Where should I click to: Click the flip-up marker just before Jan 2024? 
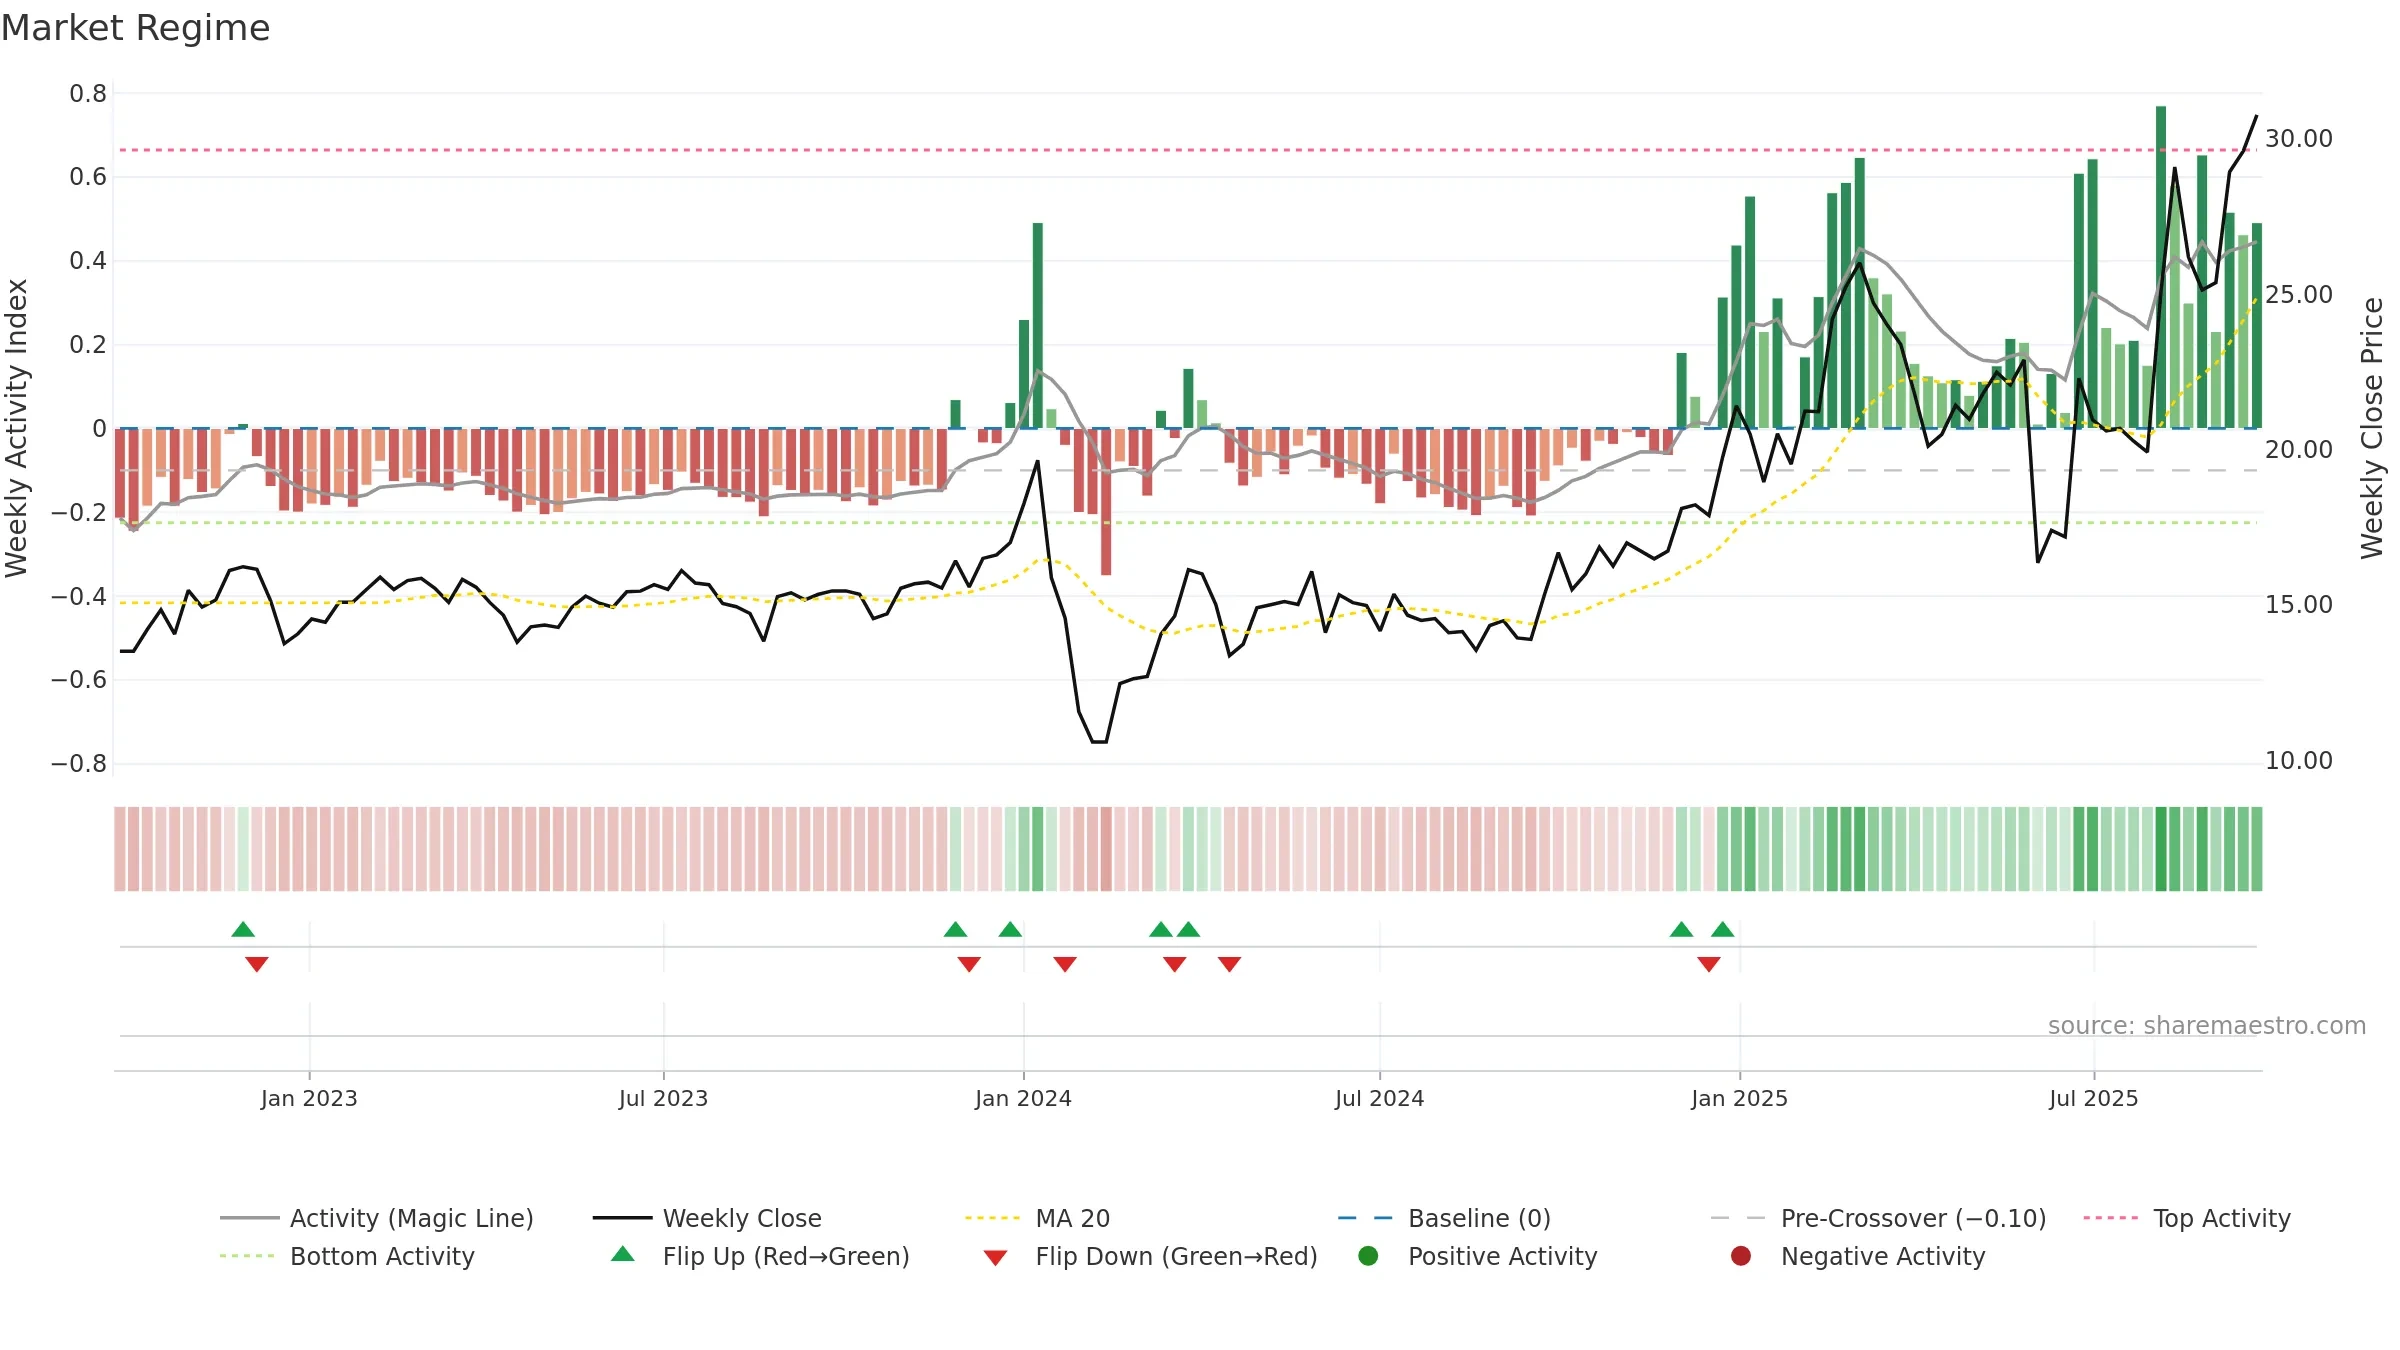1010,930
